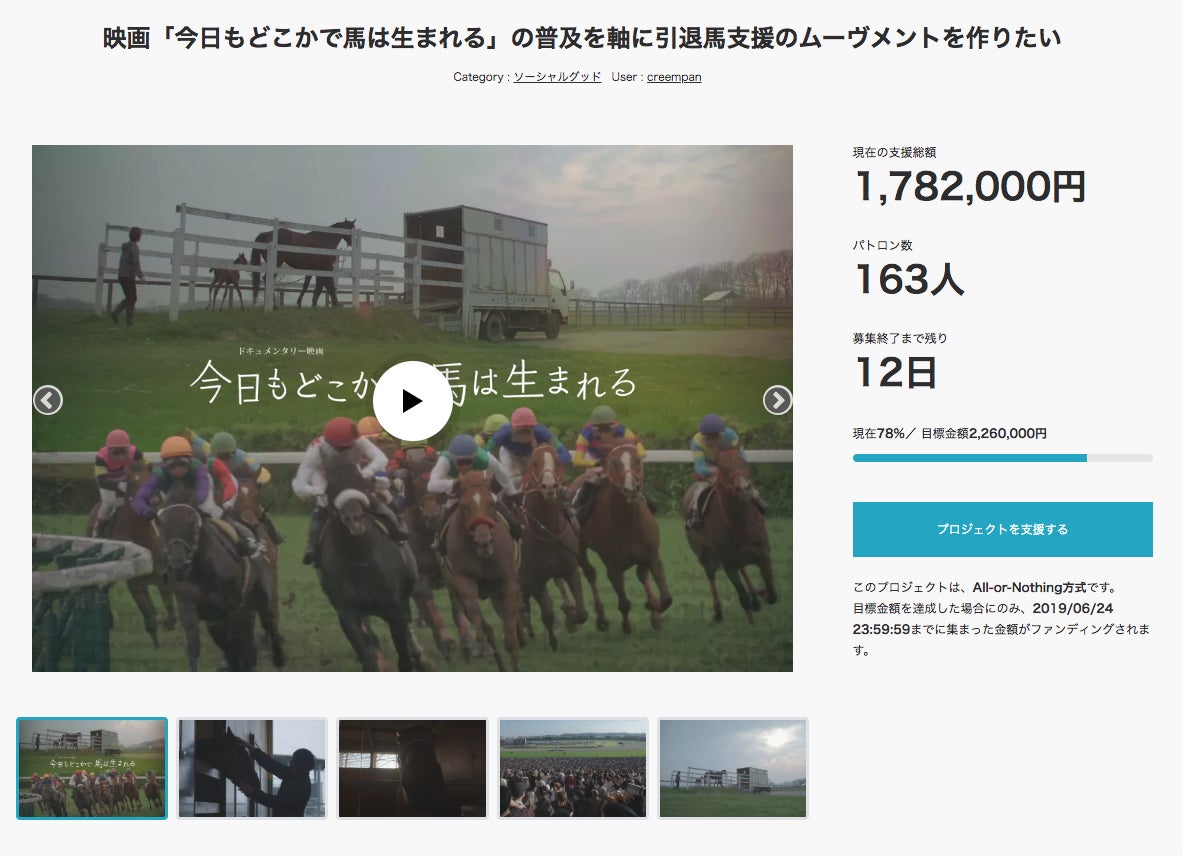Screen dimensions: 1183x856
Task: Click the 163人 patron count
Action: [910, 279]
